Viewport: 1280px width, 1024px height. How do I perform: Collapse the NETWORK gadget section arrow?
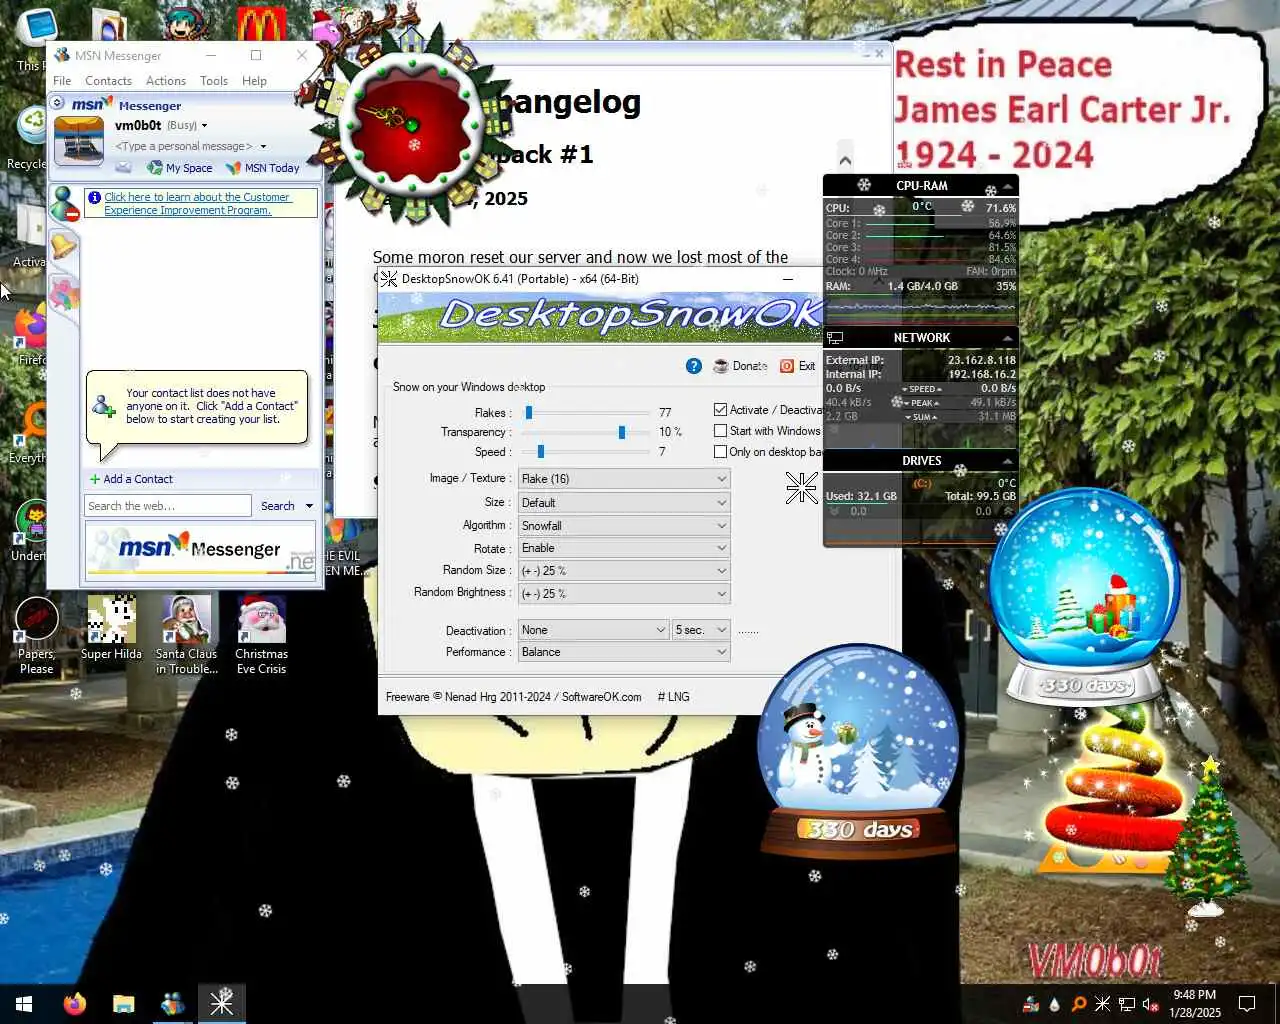point(1008,338)
